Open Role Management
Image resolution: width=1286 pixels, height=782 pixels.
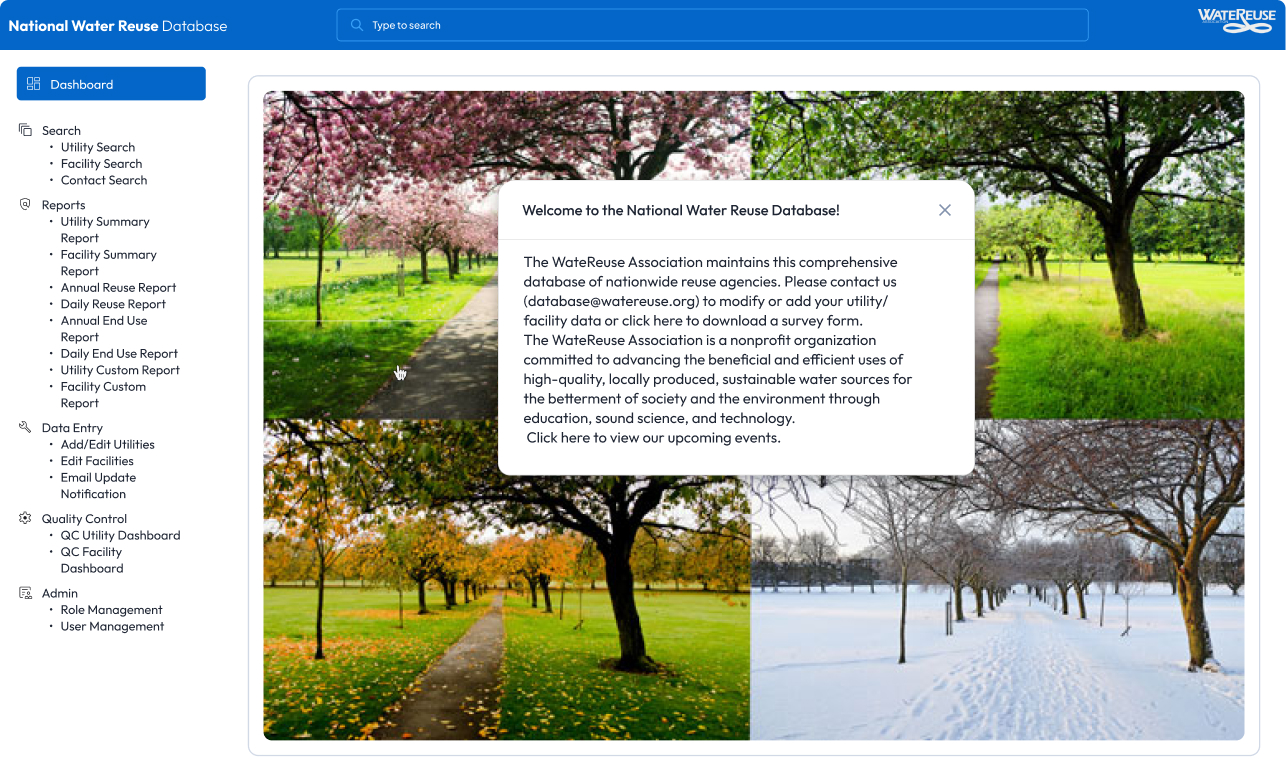coord(111,610)
